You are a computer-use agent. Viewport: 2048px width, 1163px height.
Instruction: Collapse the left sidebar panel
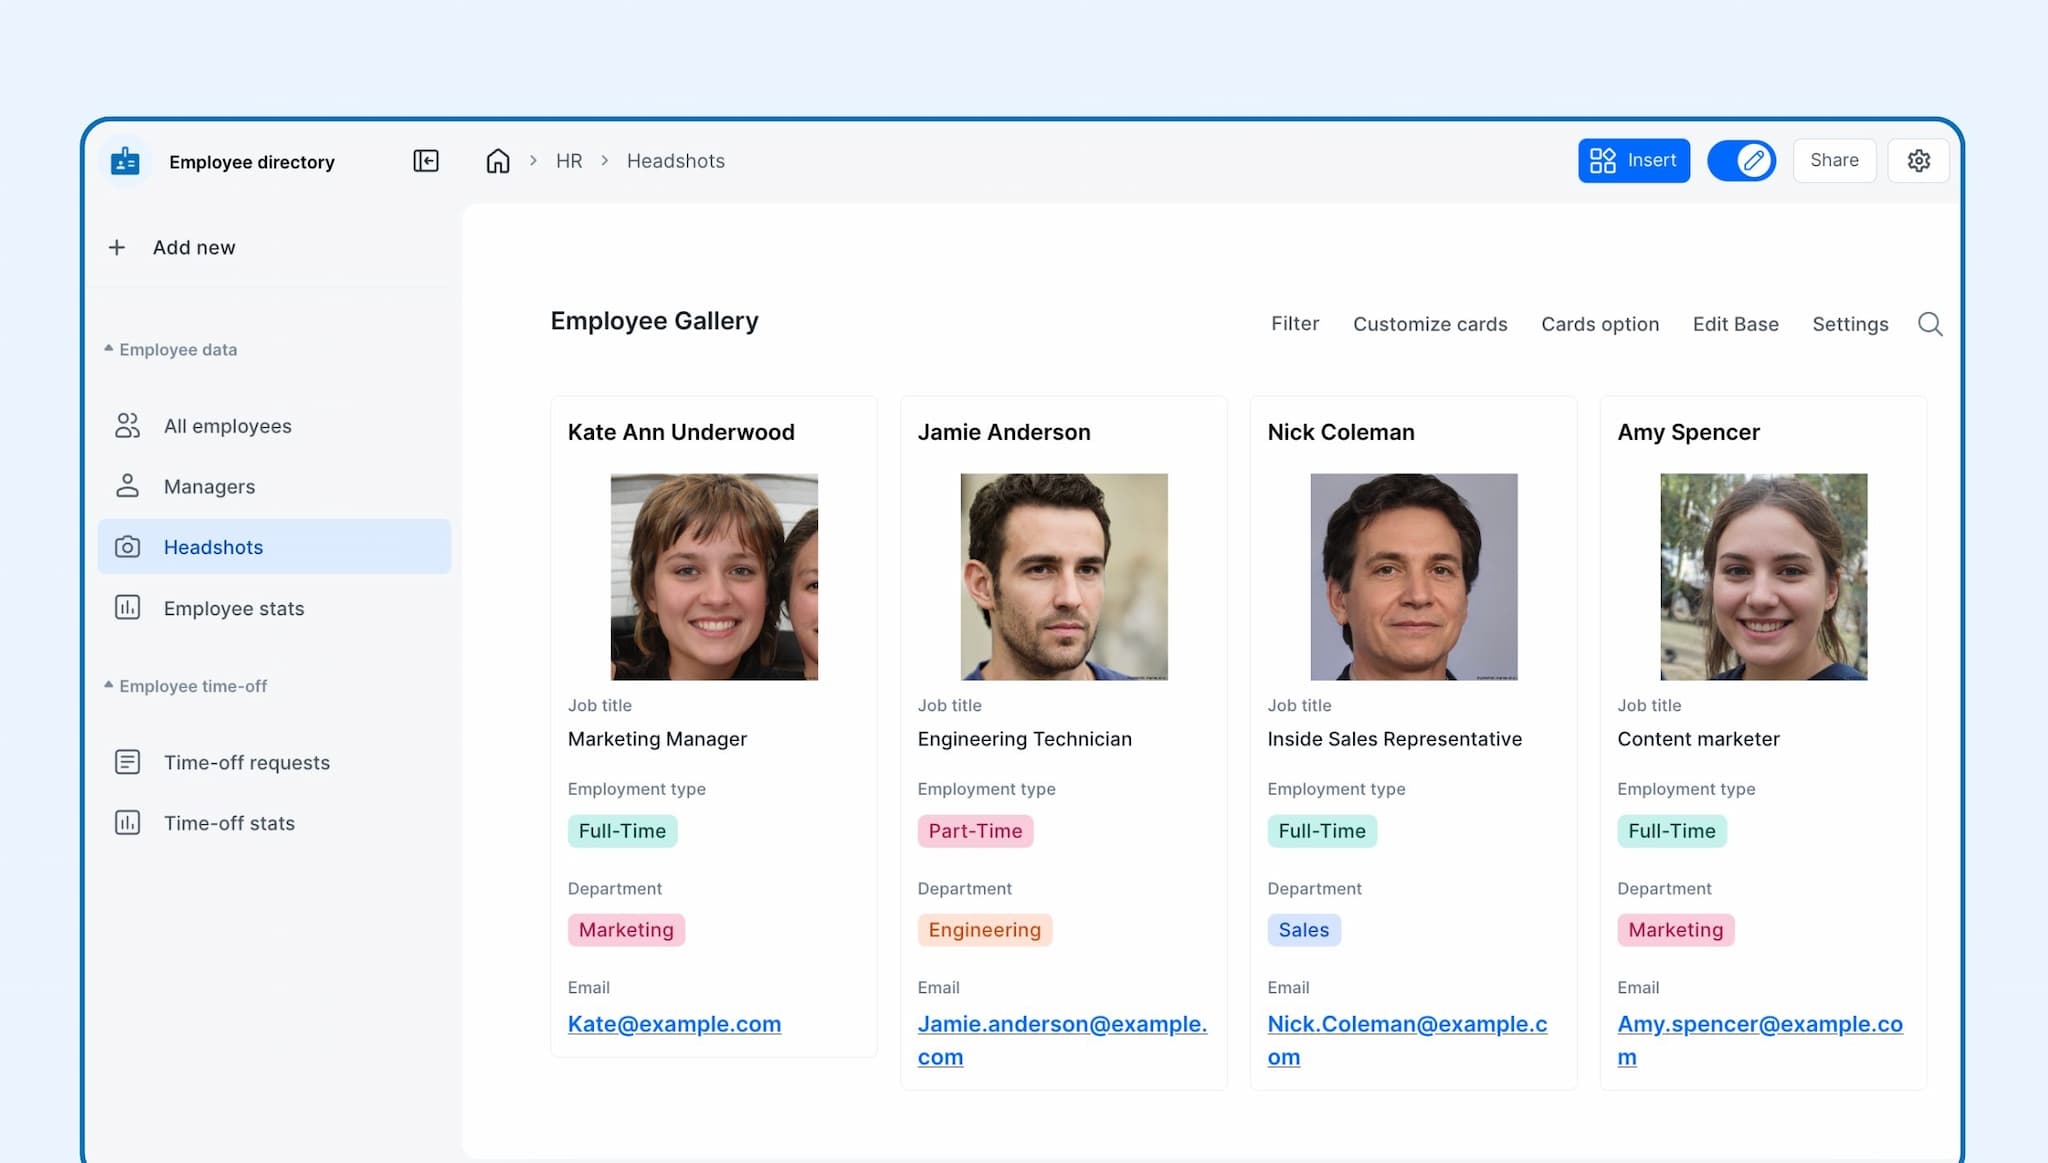[425, 160]
